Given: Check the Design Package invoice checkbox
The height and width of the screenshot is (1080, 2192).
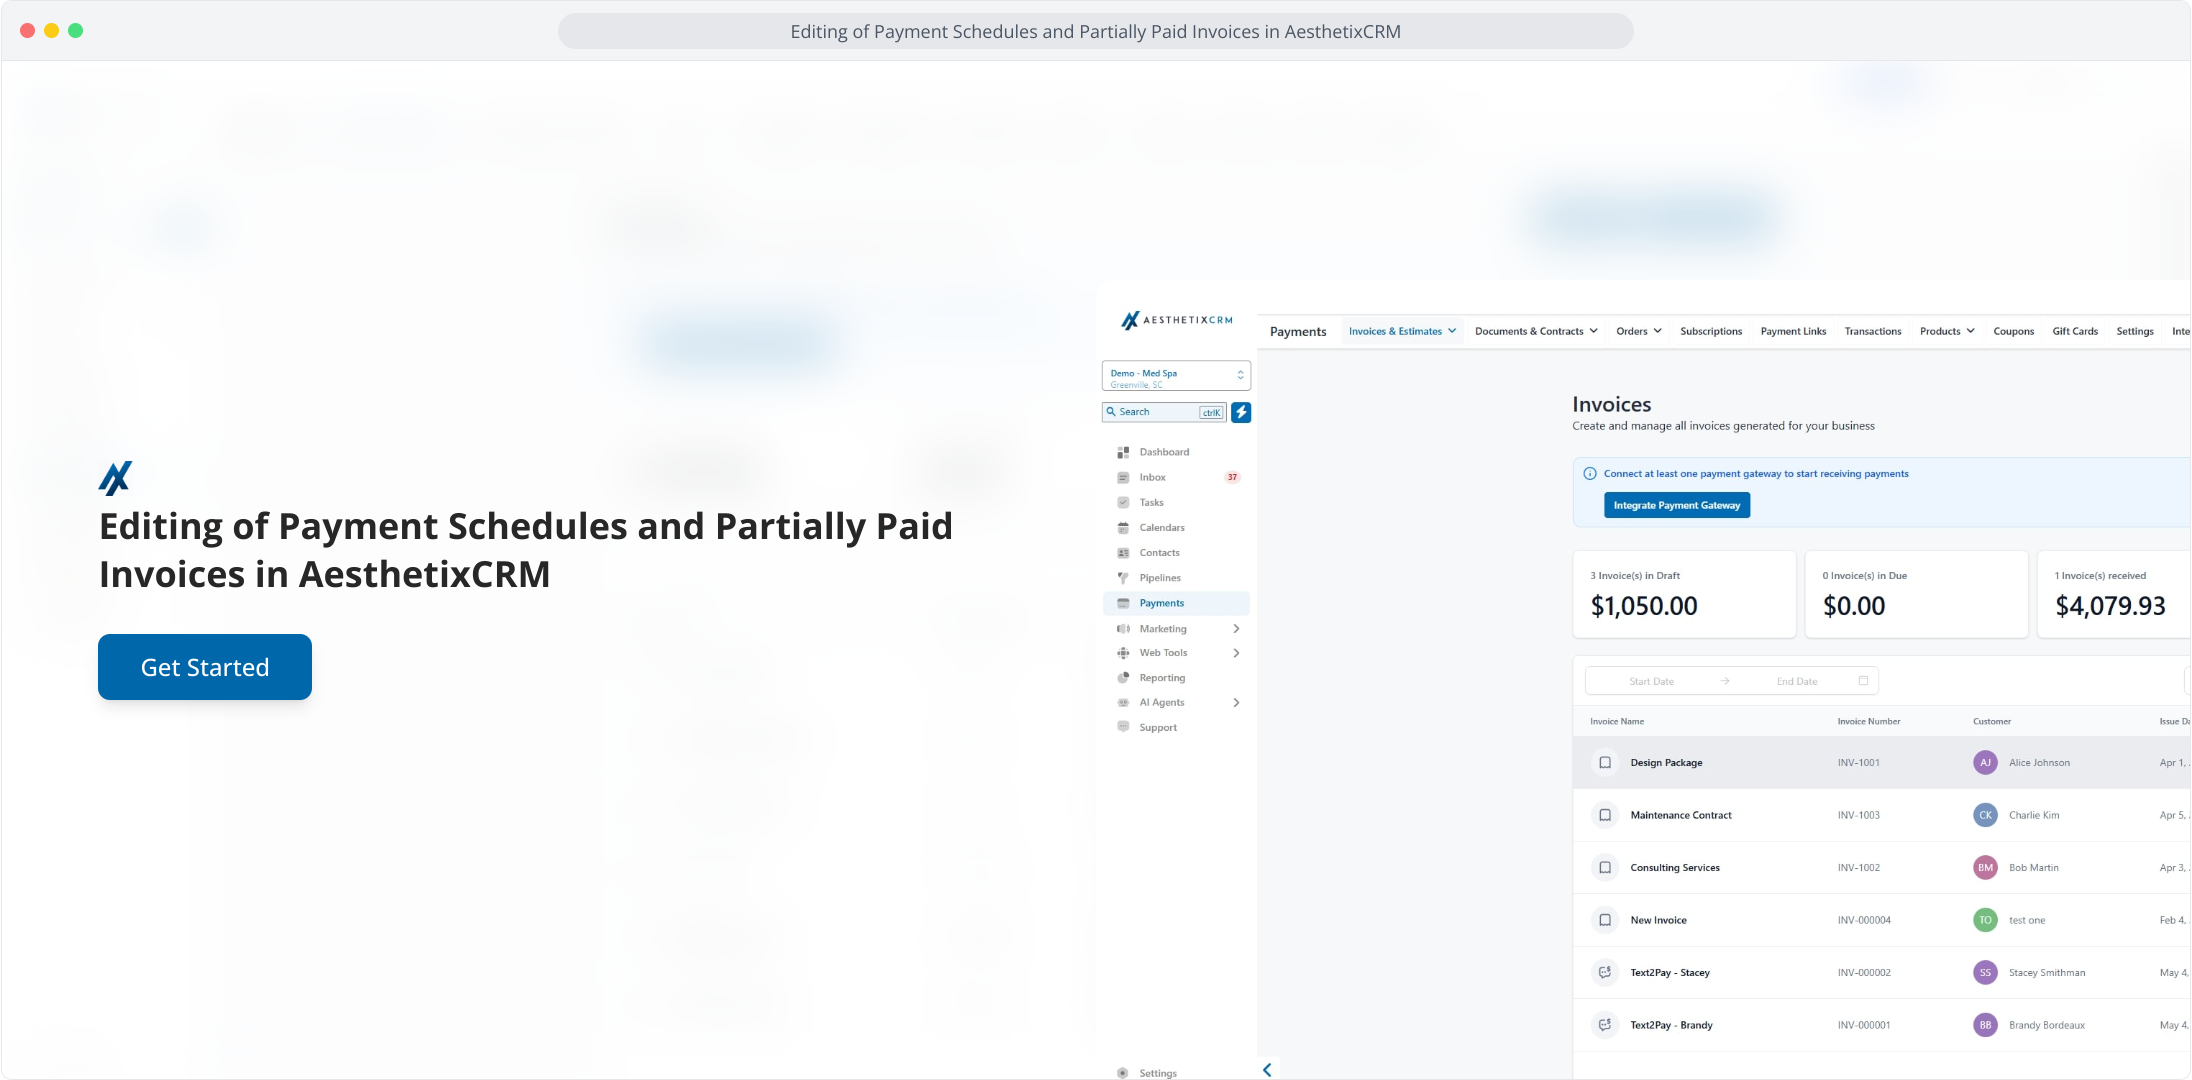Looking at the screenshot, I should tap(1605, 763).
